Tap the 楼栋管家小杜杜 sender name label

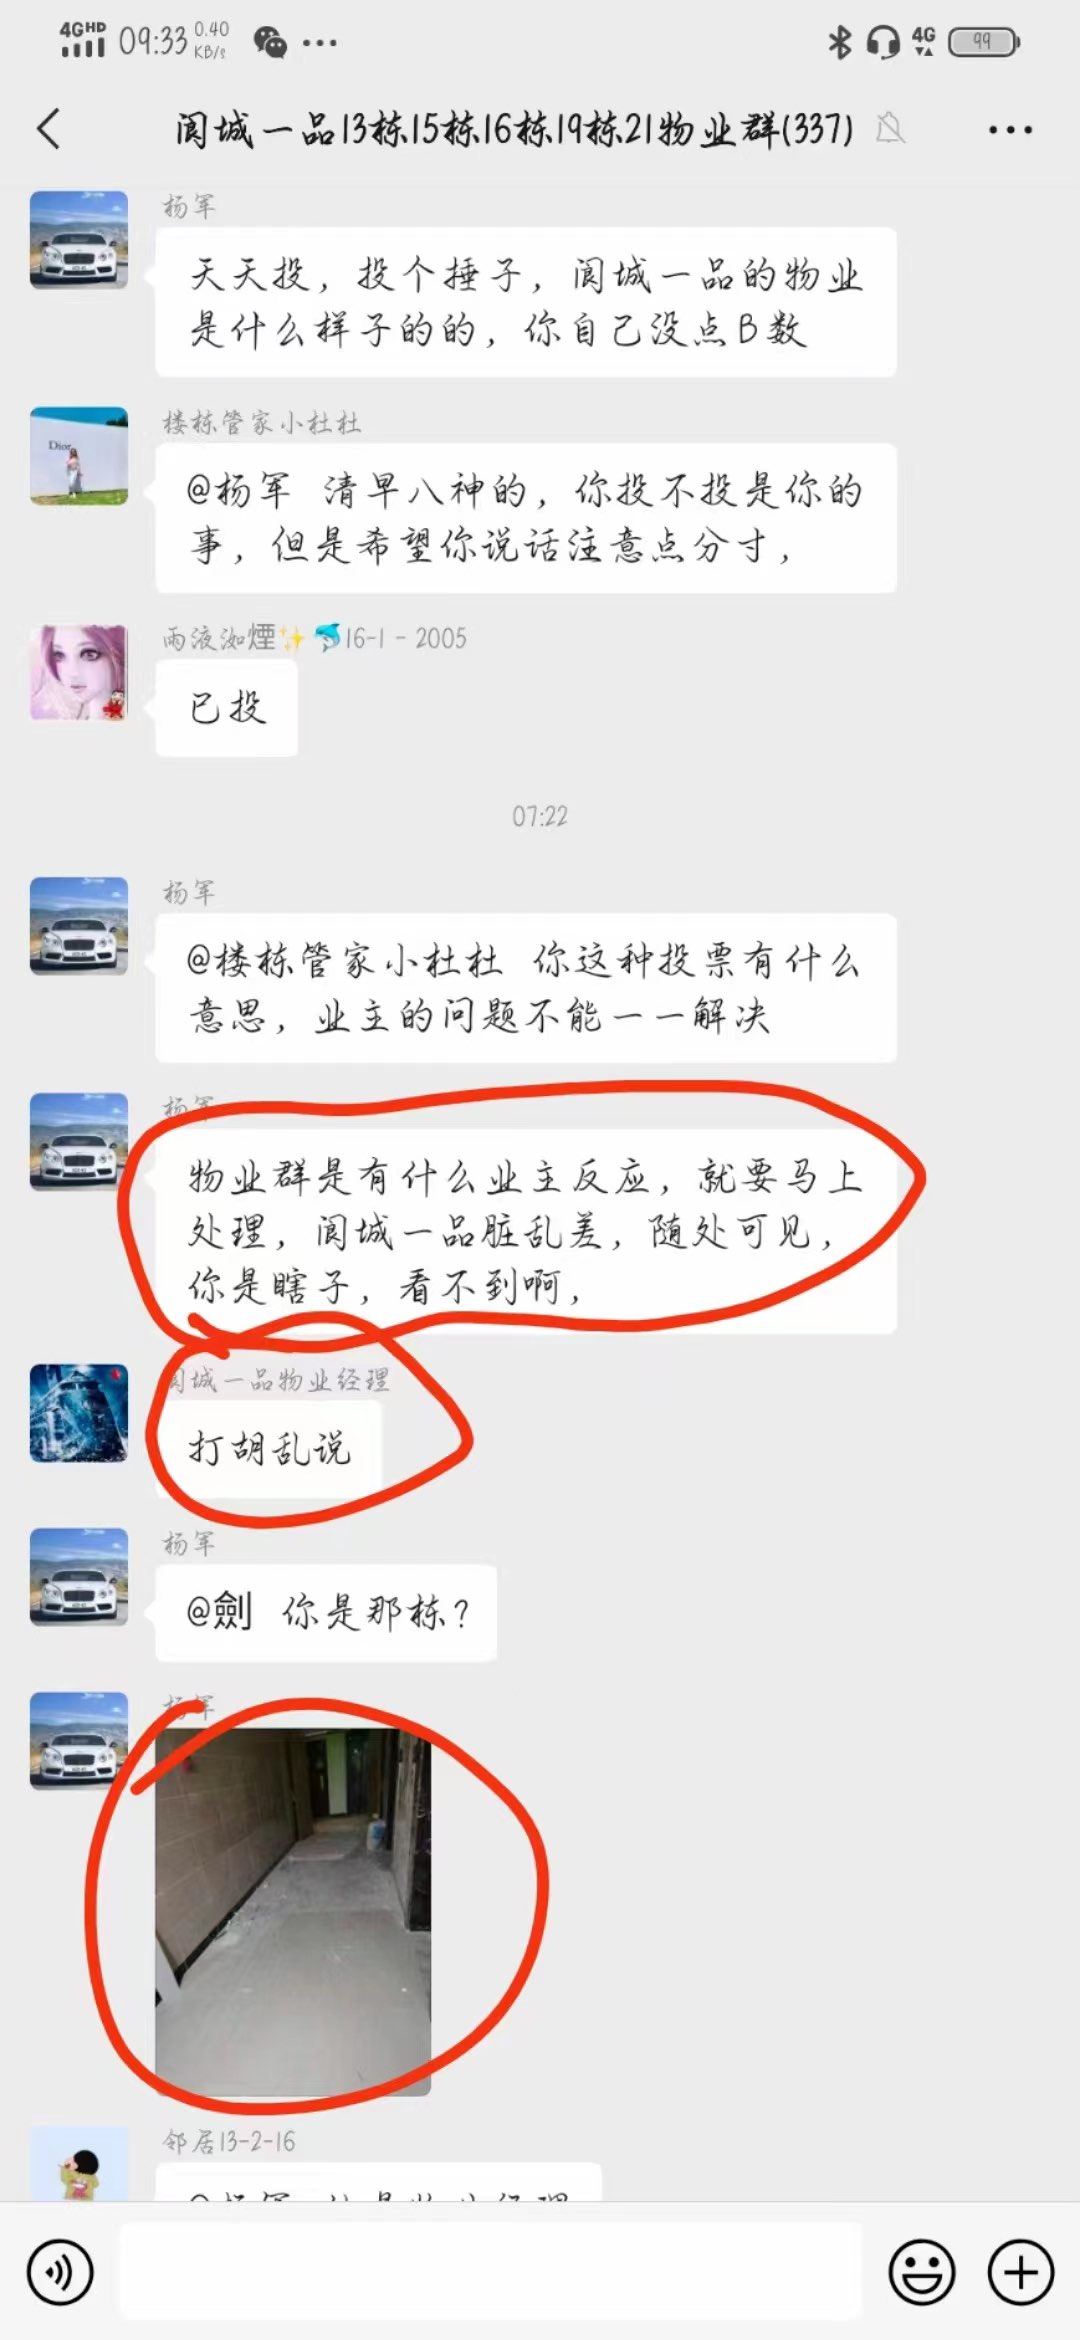262,423
